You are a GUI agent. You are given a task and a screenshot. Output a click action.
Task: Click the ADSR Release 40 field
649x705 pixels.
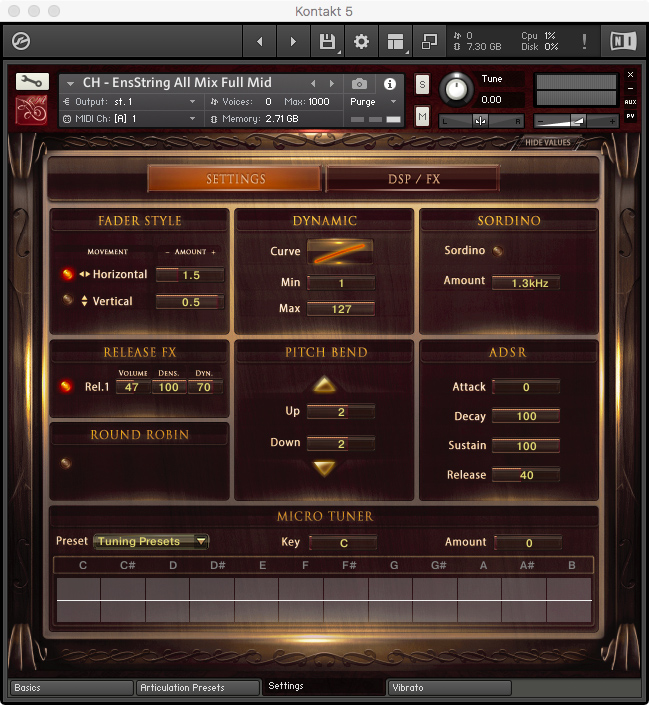tap(526, 475)
